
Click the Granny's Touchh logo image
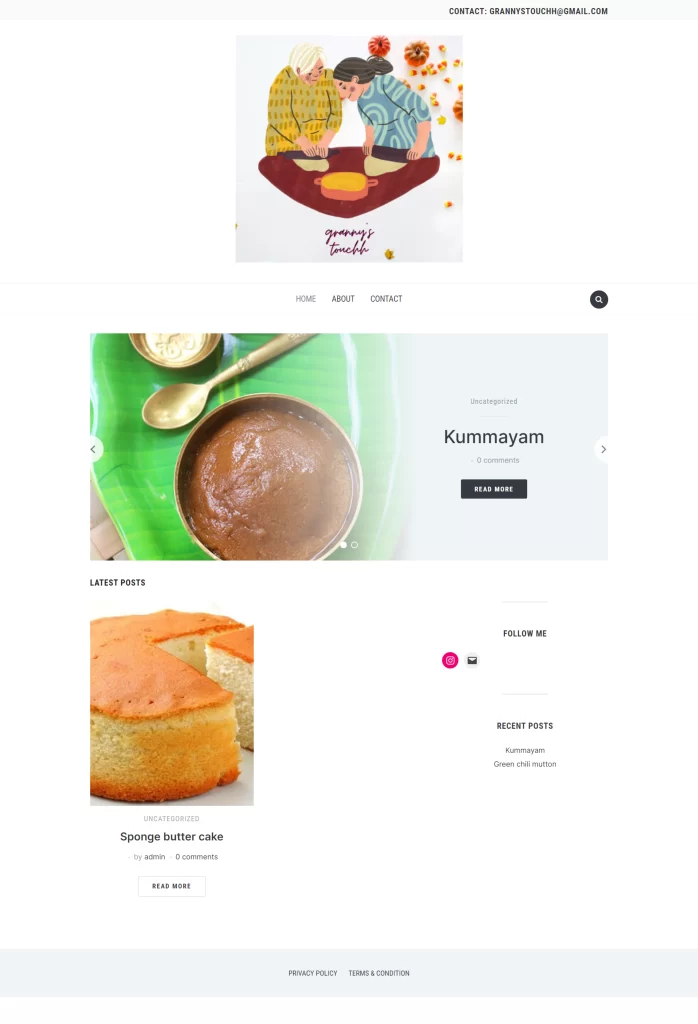tap(349, 149)
